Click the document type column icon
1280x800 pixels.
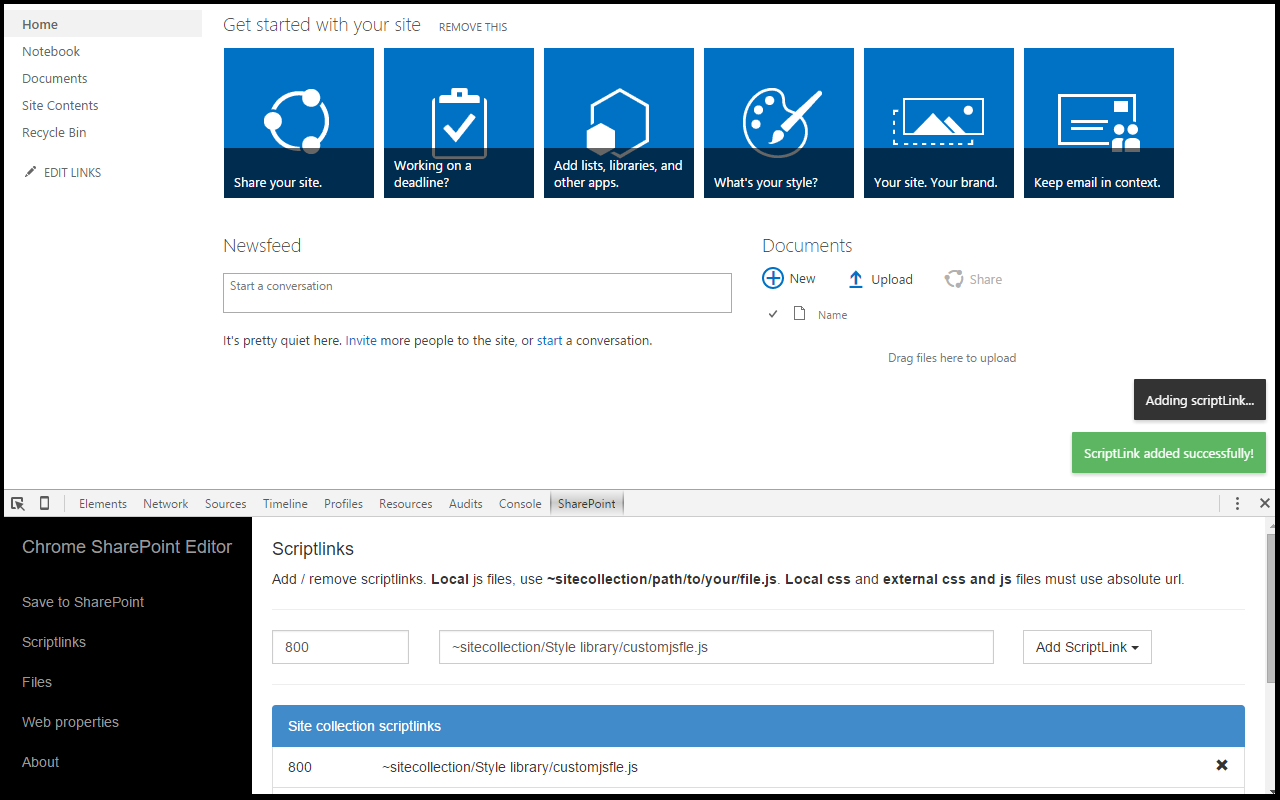799,314
